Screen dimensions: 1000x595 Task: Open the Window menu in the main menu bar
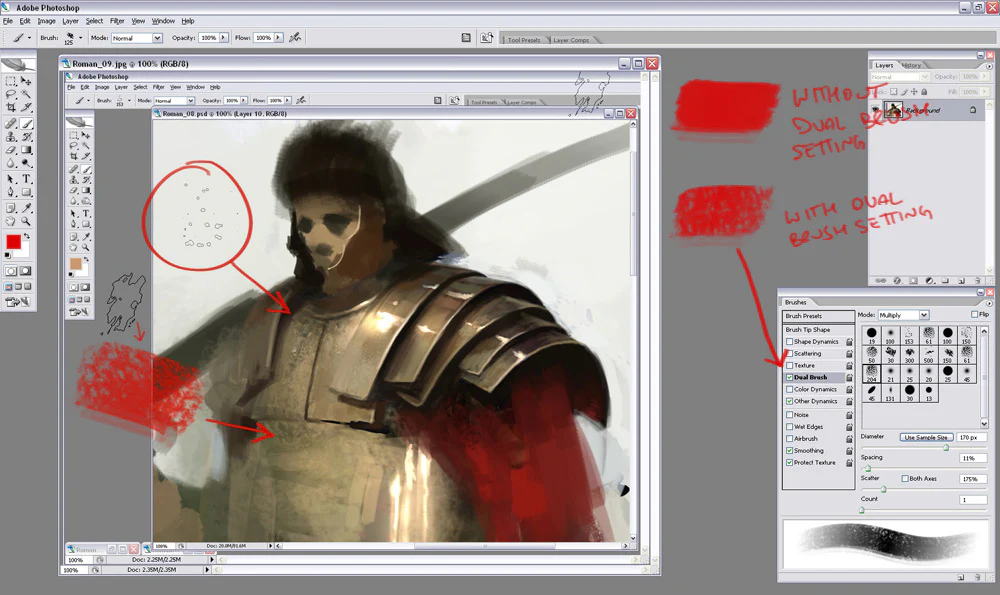(x=163, y=21)
